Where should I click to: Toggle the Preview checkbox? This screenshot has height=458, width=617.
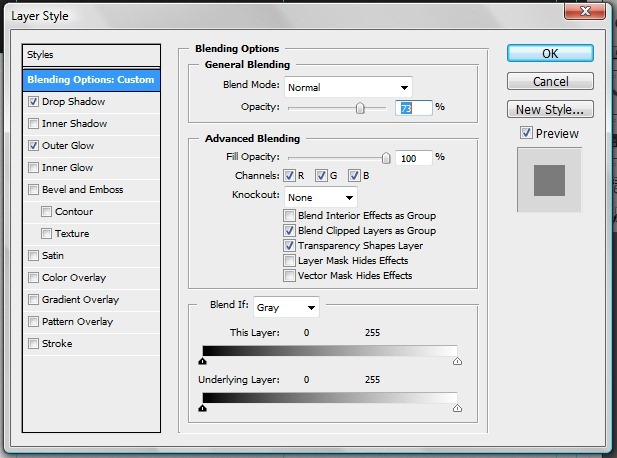[x=527, y=134]
